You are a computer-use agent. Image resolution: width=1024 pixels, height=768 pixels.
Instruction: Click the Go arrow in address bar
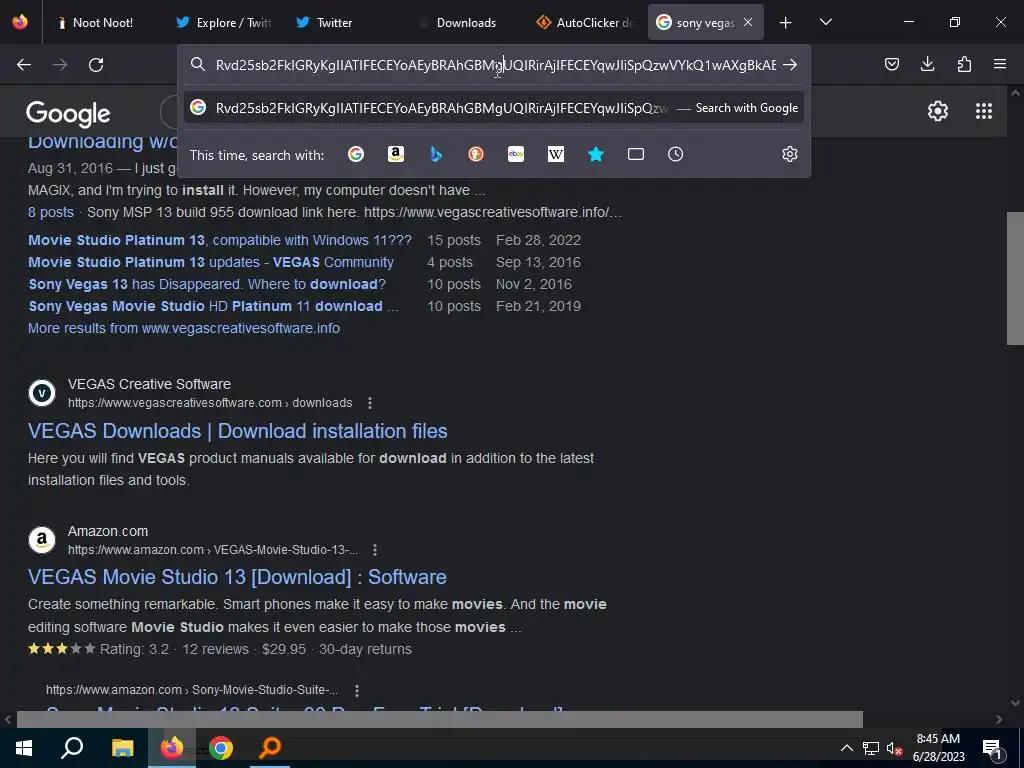tap(790, 65)
